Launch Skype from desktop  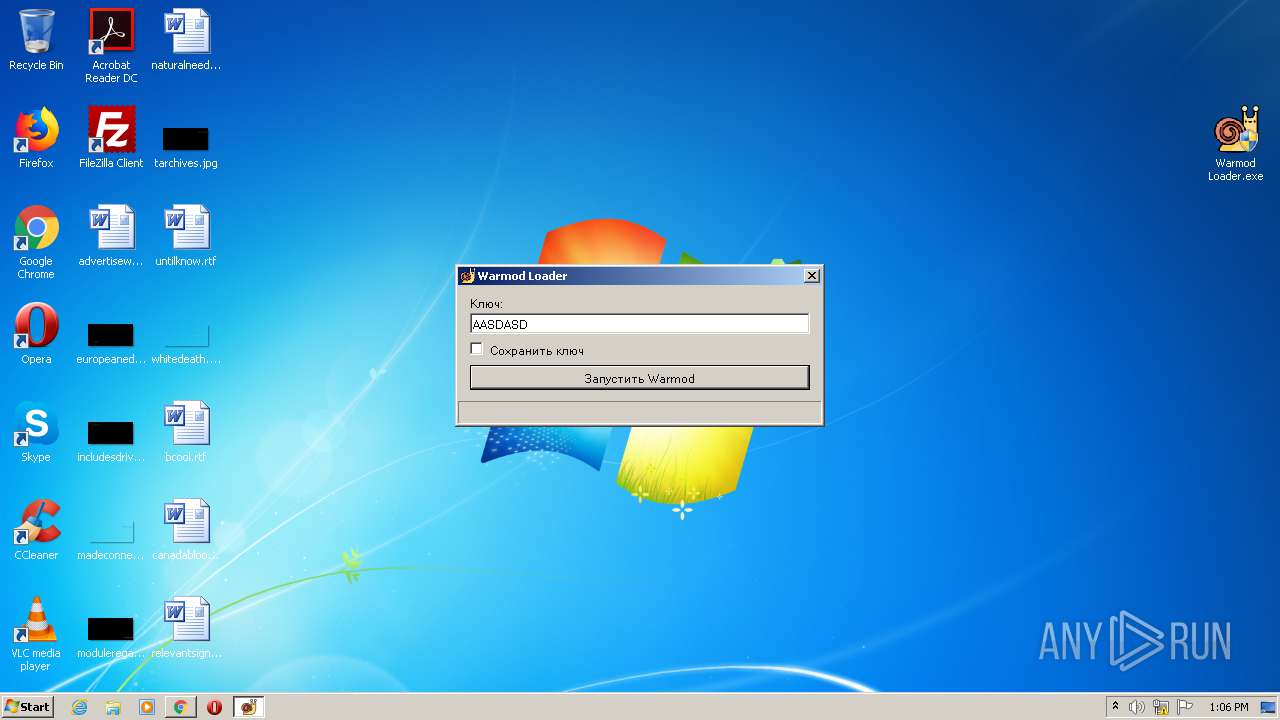(36, 432)
